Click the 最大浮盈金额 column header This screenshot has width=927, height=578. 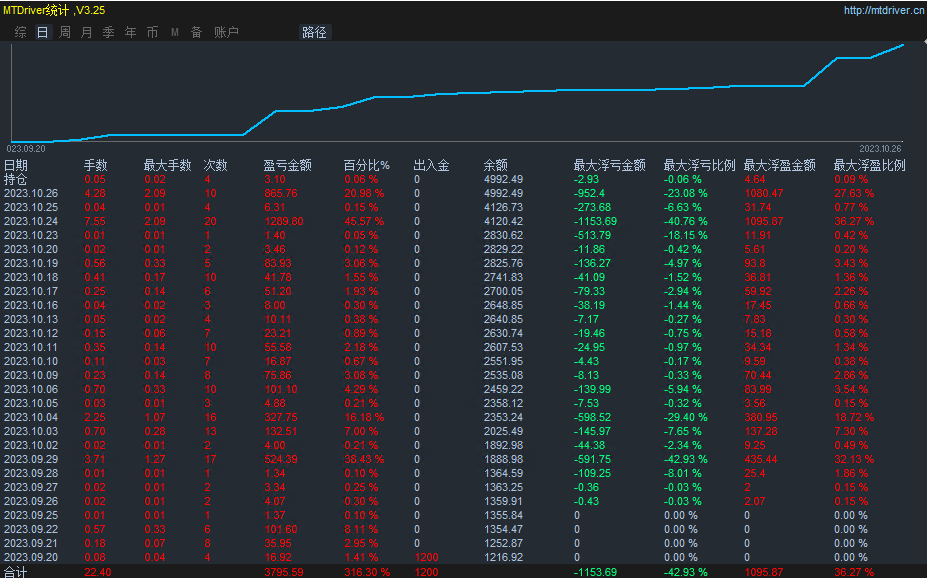780,165
